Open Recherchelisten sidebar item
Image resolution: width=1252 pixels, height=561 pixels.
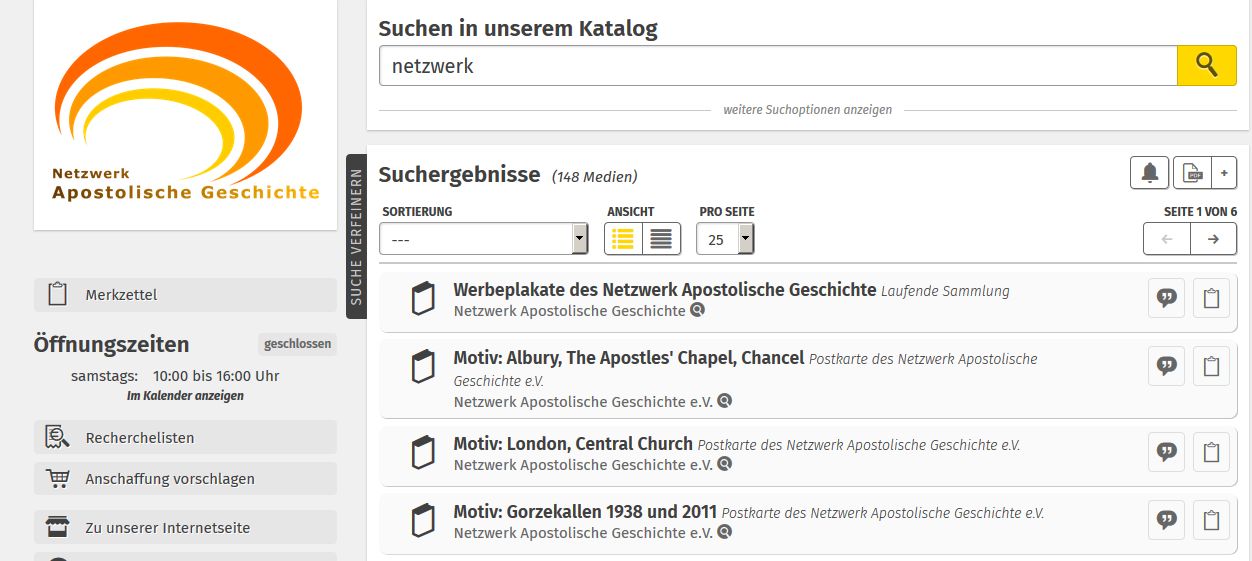point(185,437)
